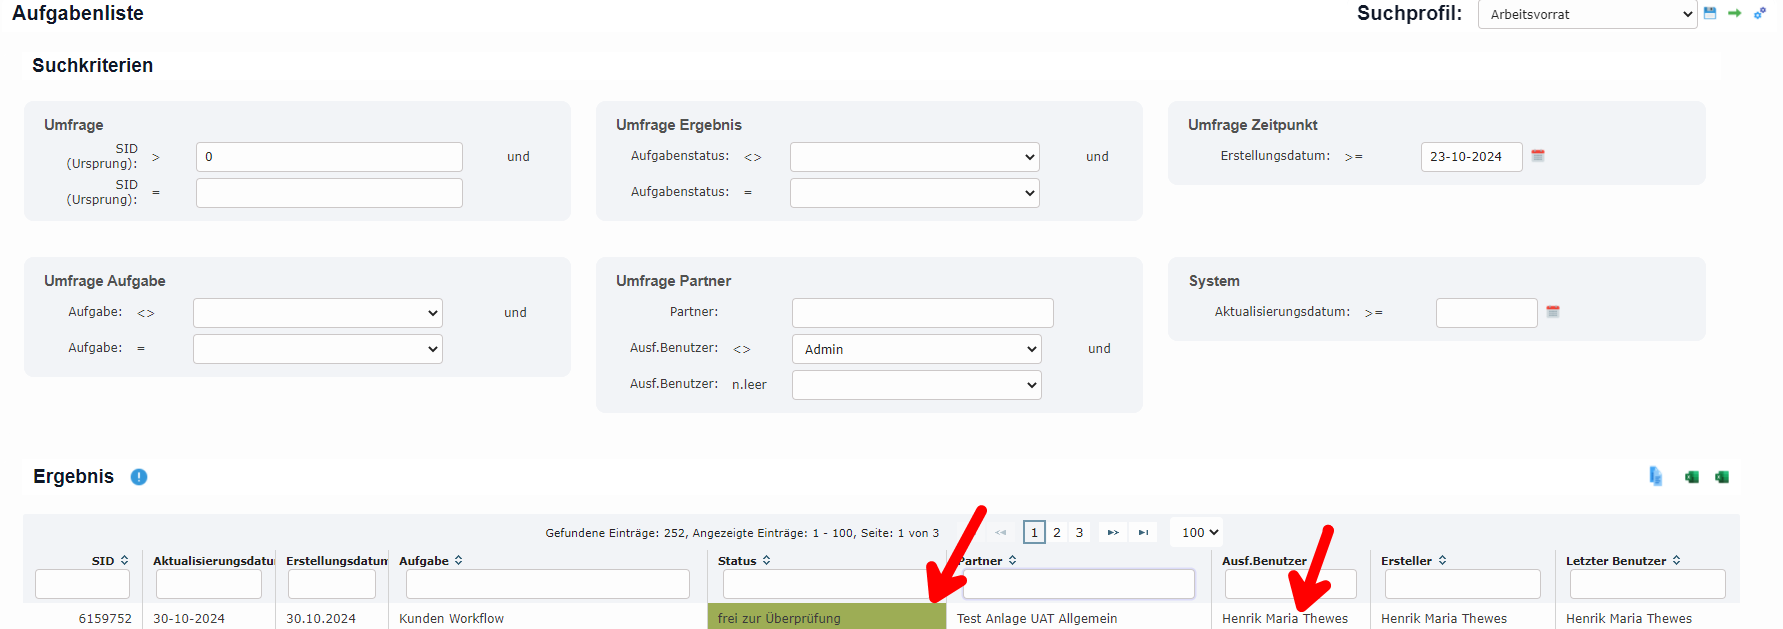The height and width of the screenshot is (629, 1783).
Task: Click Henrik Maria Thewes in Ersteller column
Action: (1444, 619)
